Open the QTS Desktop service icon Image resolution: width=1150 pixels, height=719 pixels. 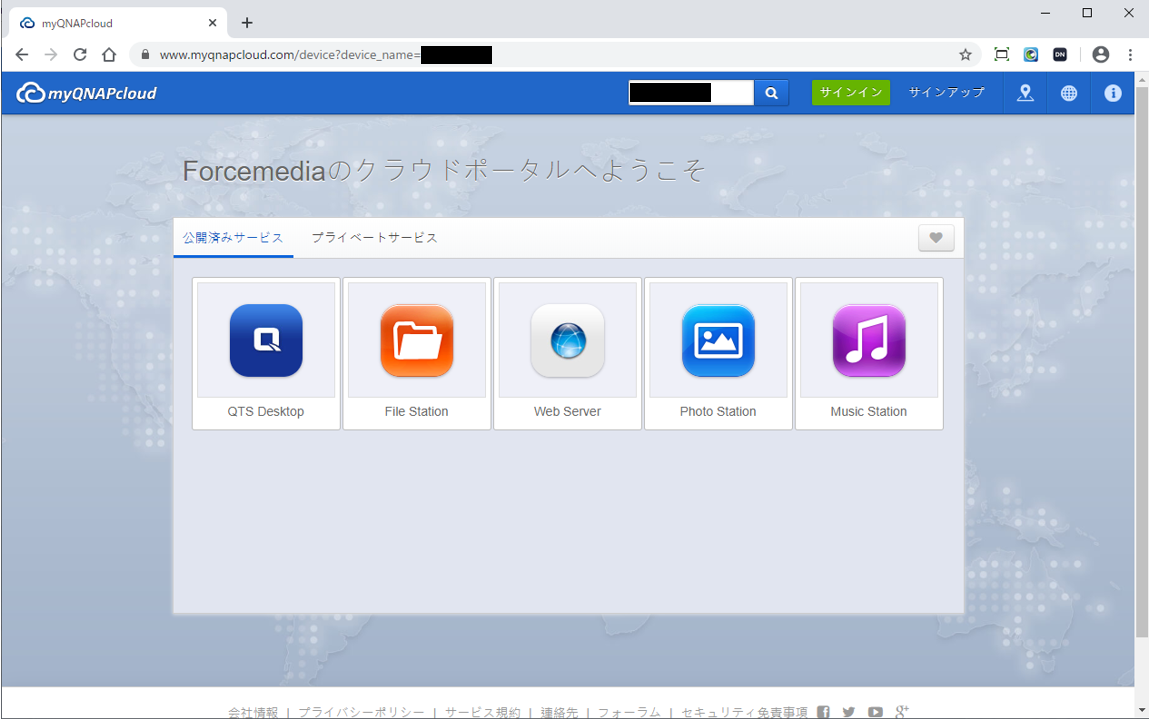pos(266,341)
